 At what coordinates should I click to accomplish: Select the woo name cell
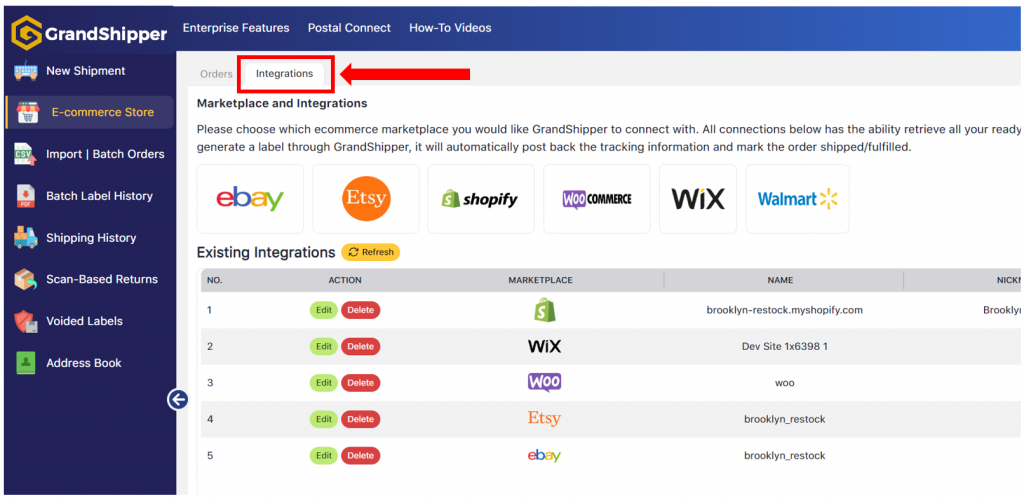tap(784, 383)
